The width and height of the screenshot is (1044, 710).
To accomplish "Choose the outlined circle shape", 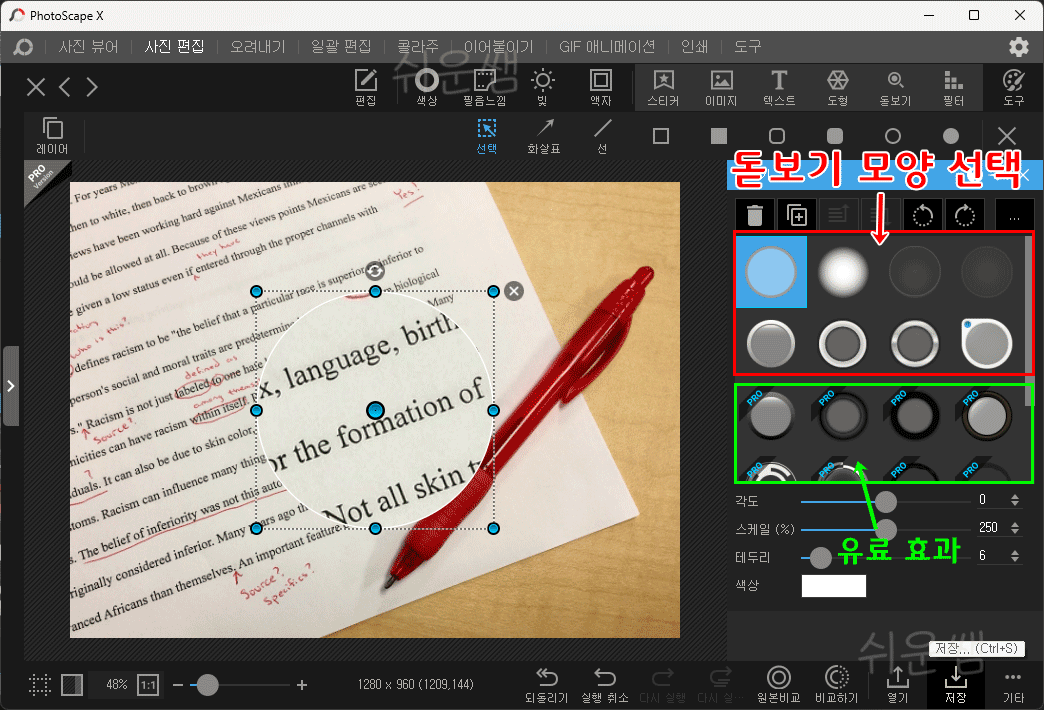I will pyautogui.click(x=893, y=136).
